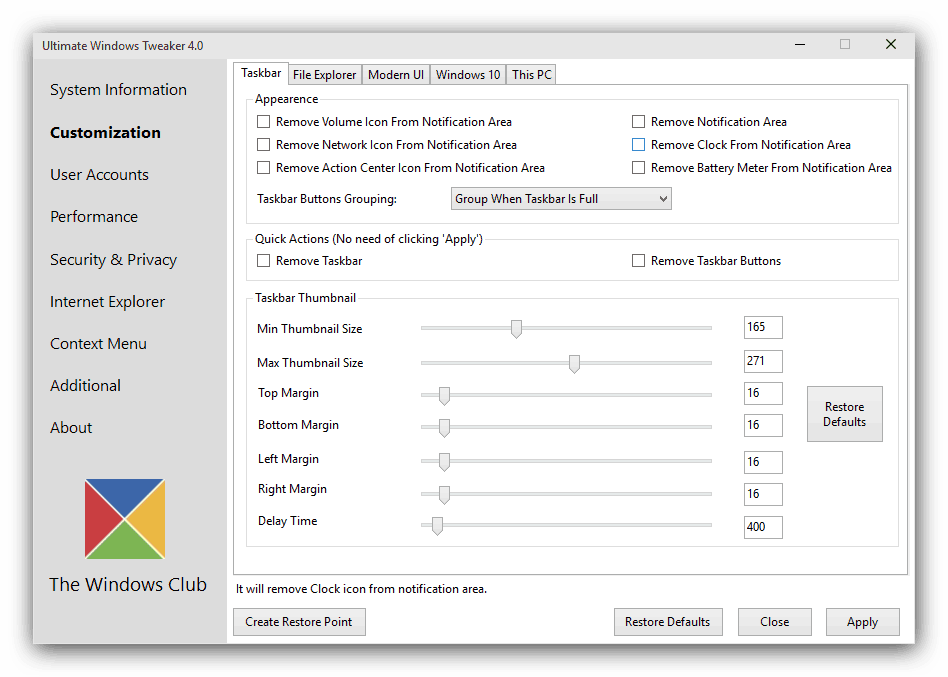
Task: Select Customization in the sidebar
Action: 106,133
